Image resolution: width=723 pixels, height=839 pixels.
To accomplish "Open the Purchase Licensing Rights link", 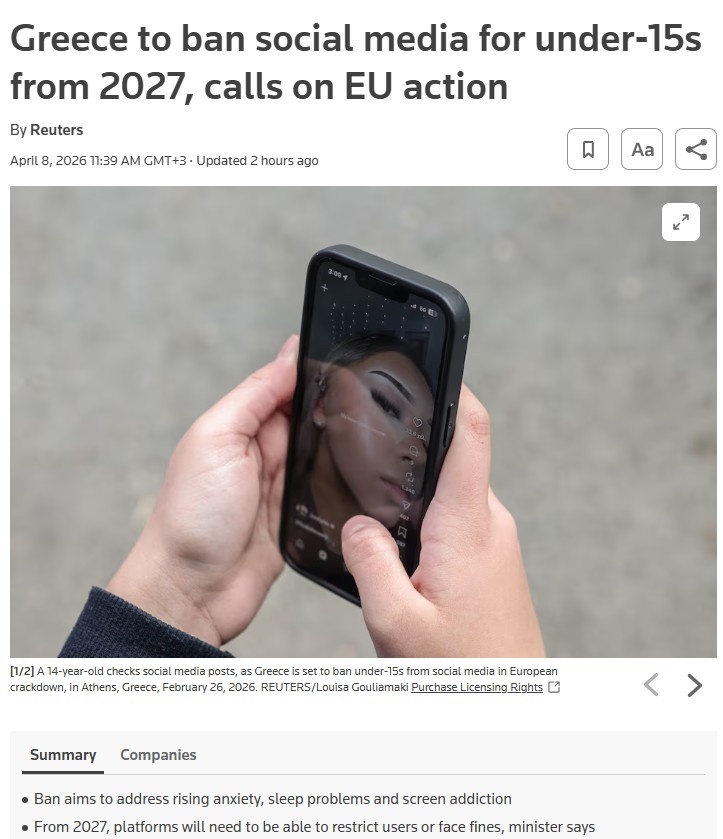I will 477,687.
